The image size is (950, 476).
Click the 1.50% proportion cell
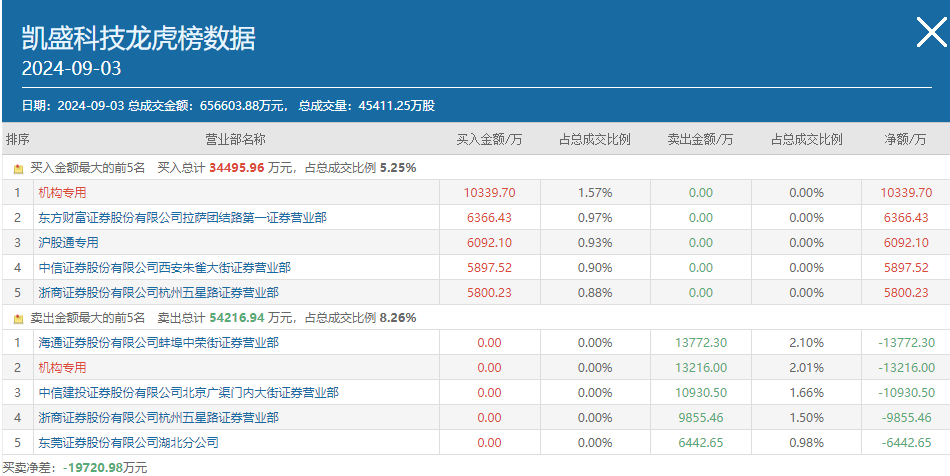[806, 417]
